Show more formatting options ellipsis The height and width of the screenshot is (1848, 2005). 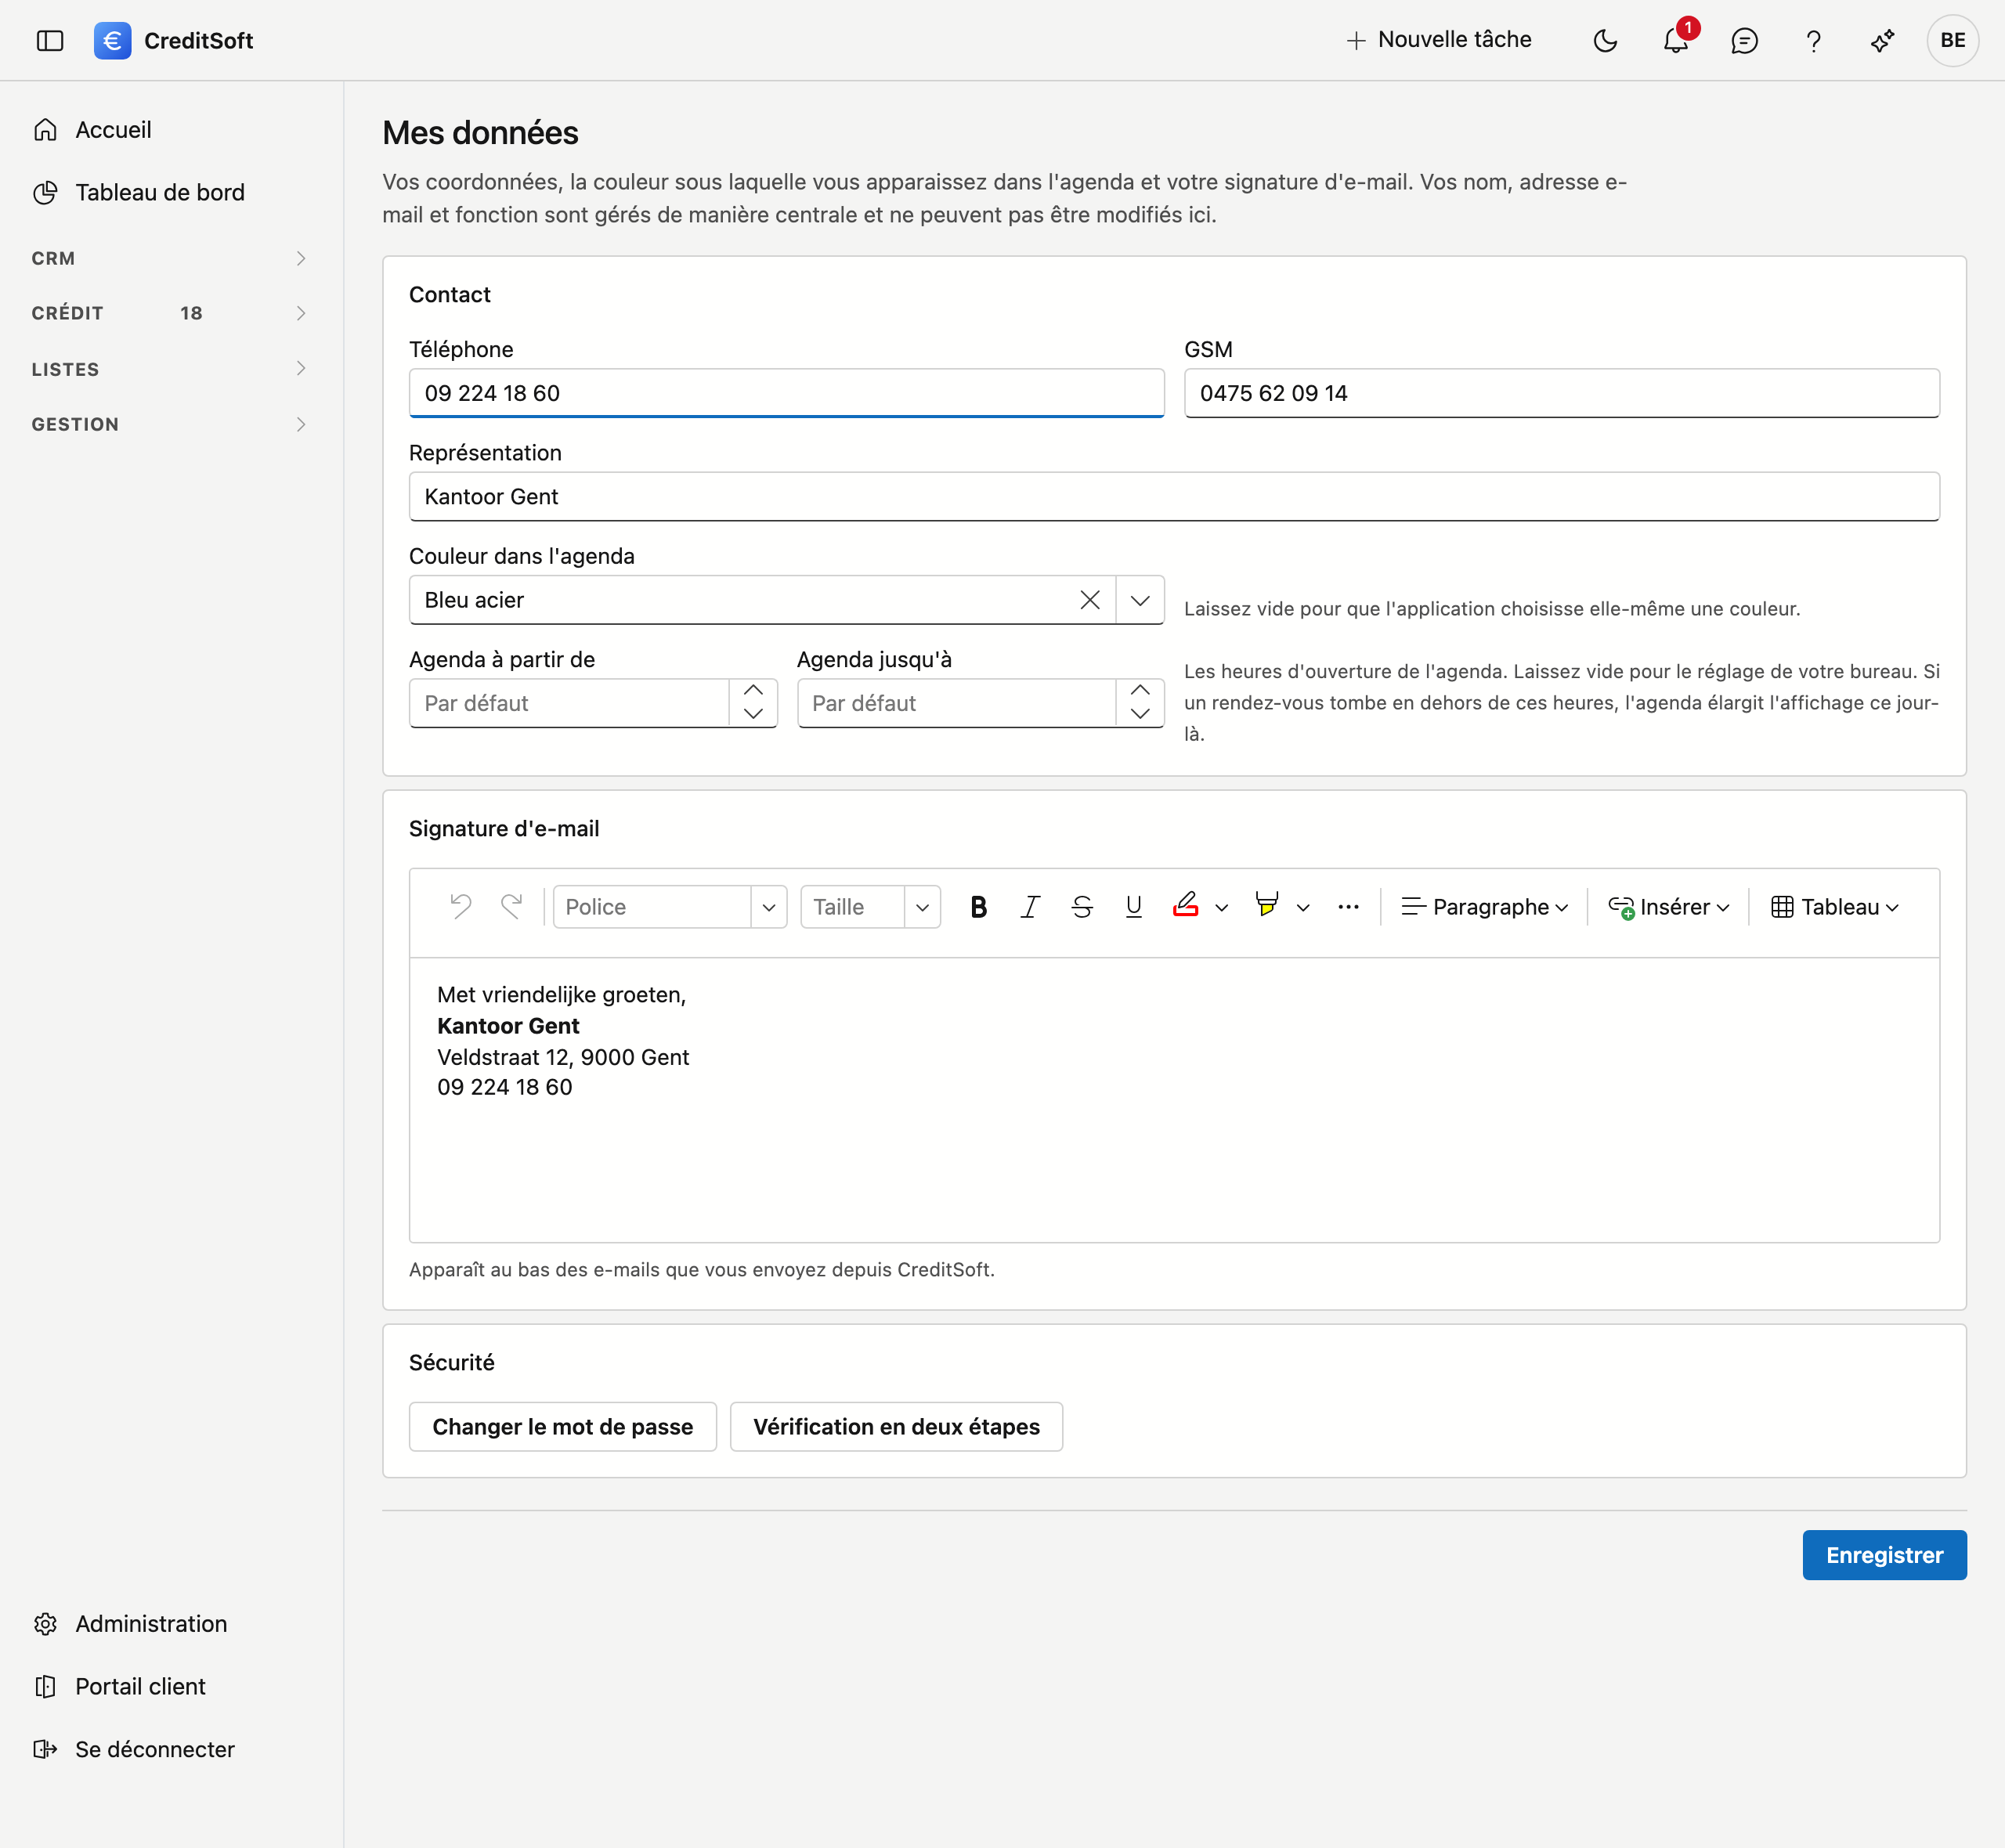(1348, 907)
